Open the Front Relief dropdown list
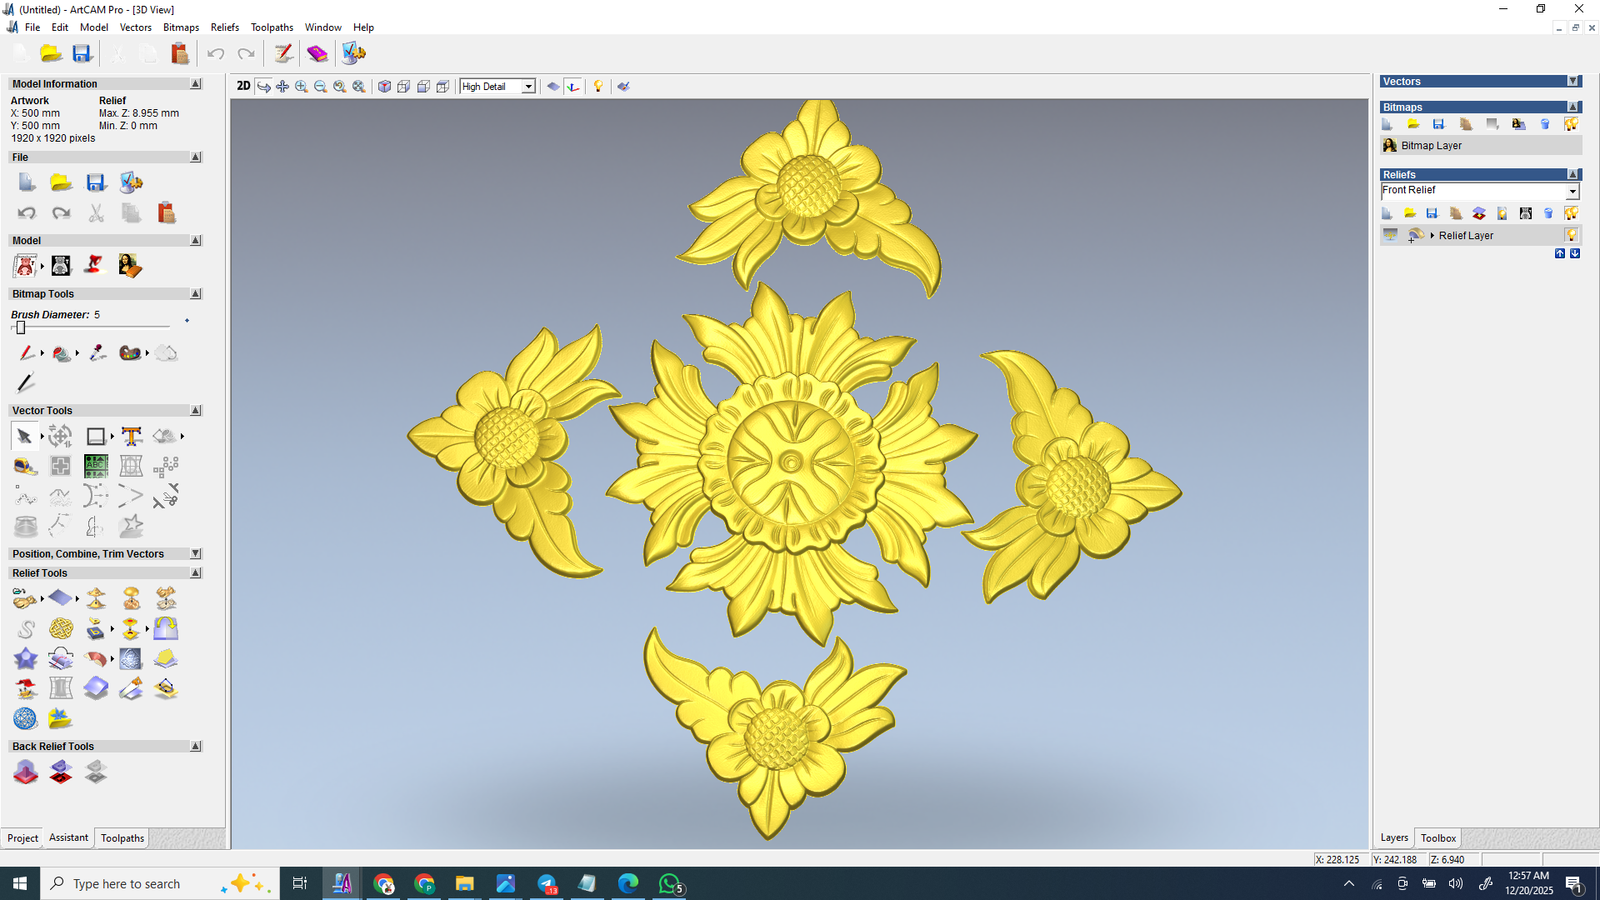The height and width of the screenshot is (900, 1600). coord(1572,191)
